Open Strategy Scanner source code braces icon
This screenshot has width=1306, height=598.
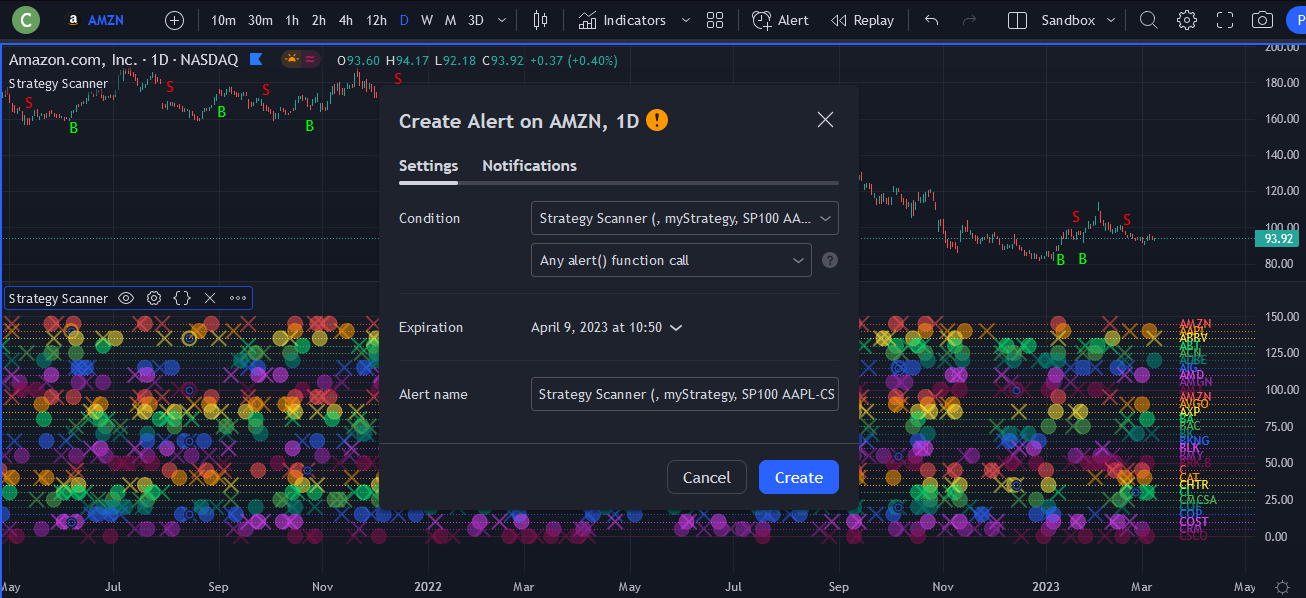tap(182, 298)
